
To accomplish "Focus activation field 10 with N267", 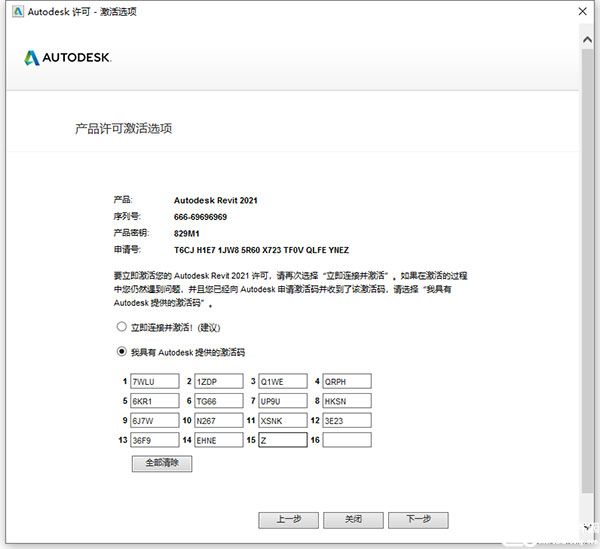I will (219, 420).
